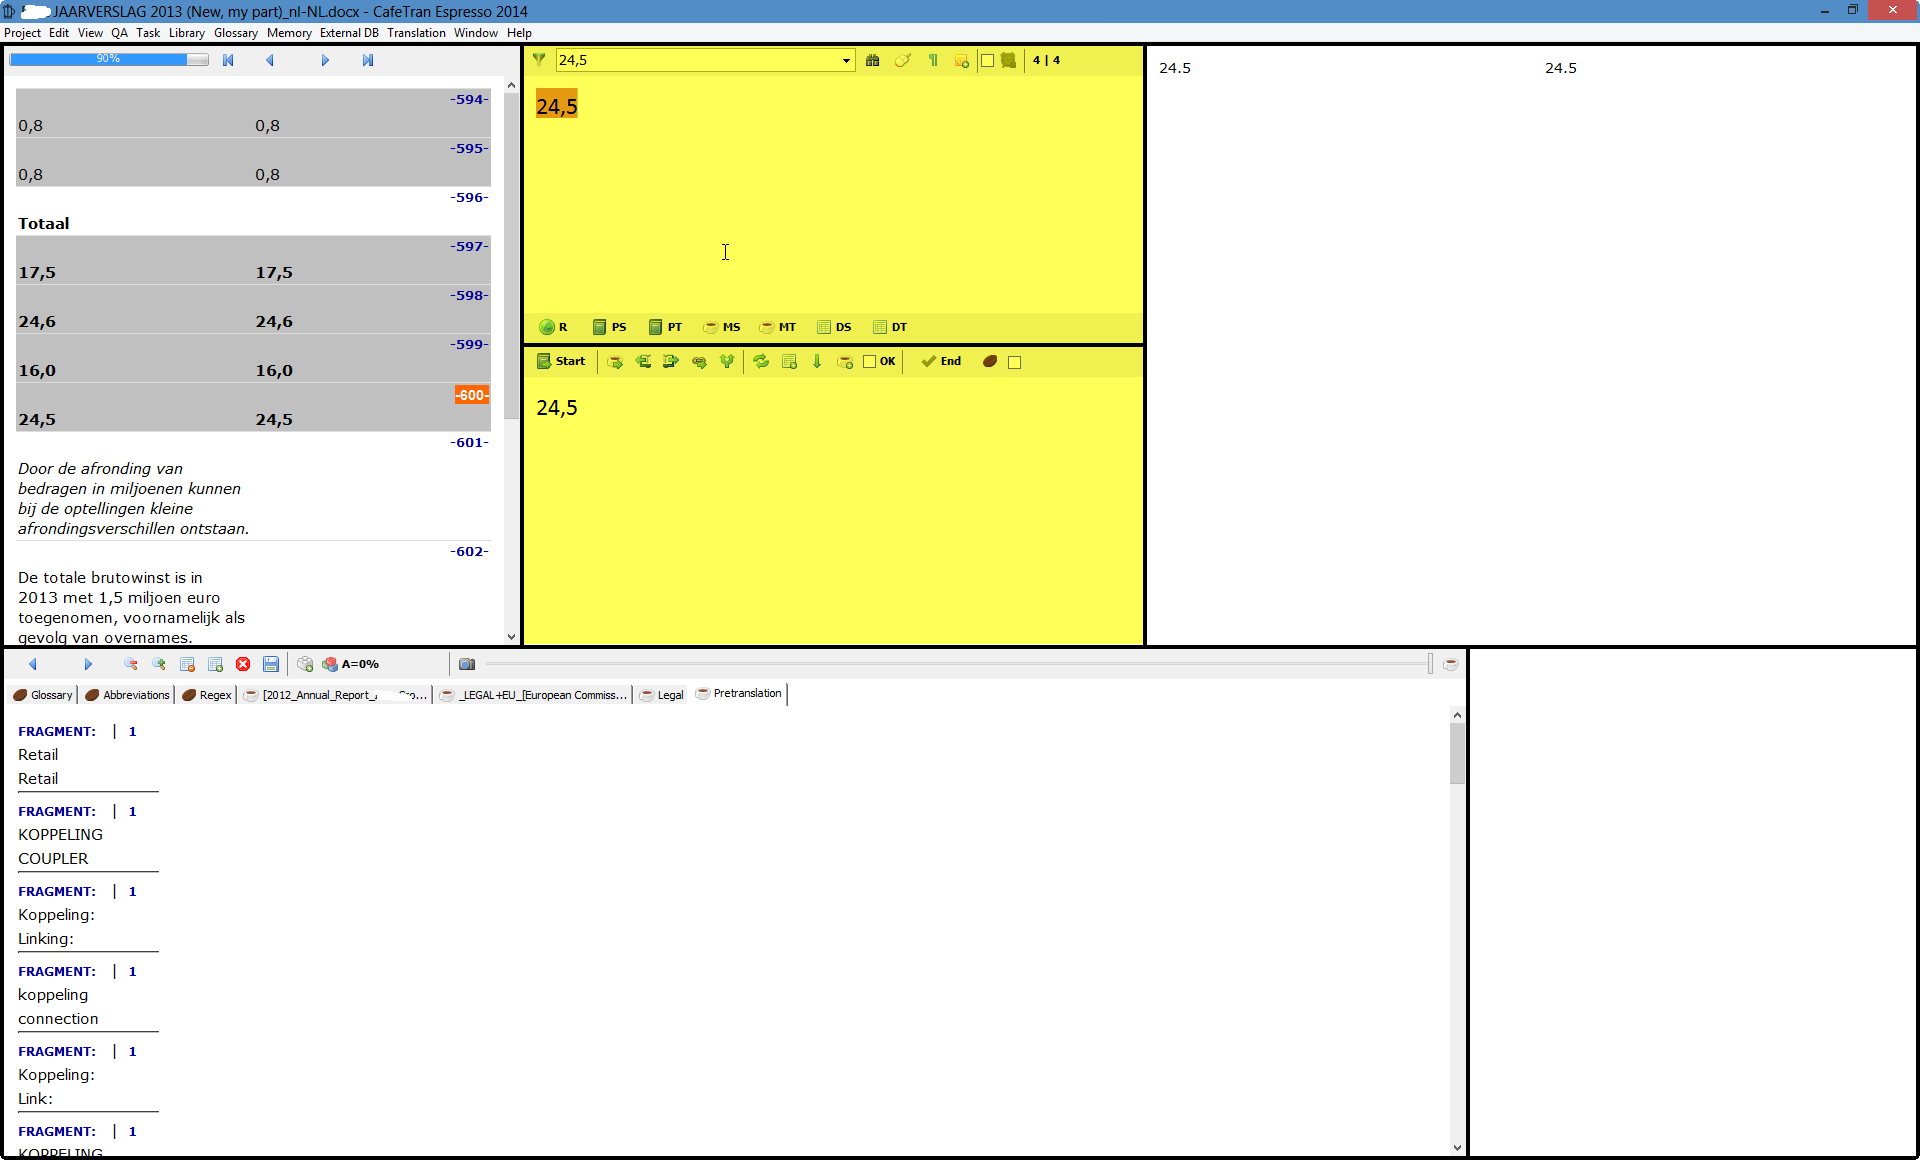This screenshot has width=1920, height=1160.
Task: Click the green down arrow icon
Action: tap(817, 362)
